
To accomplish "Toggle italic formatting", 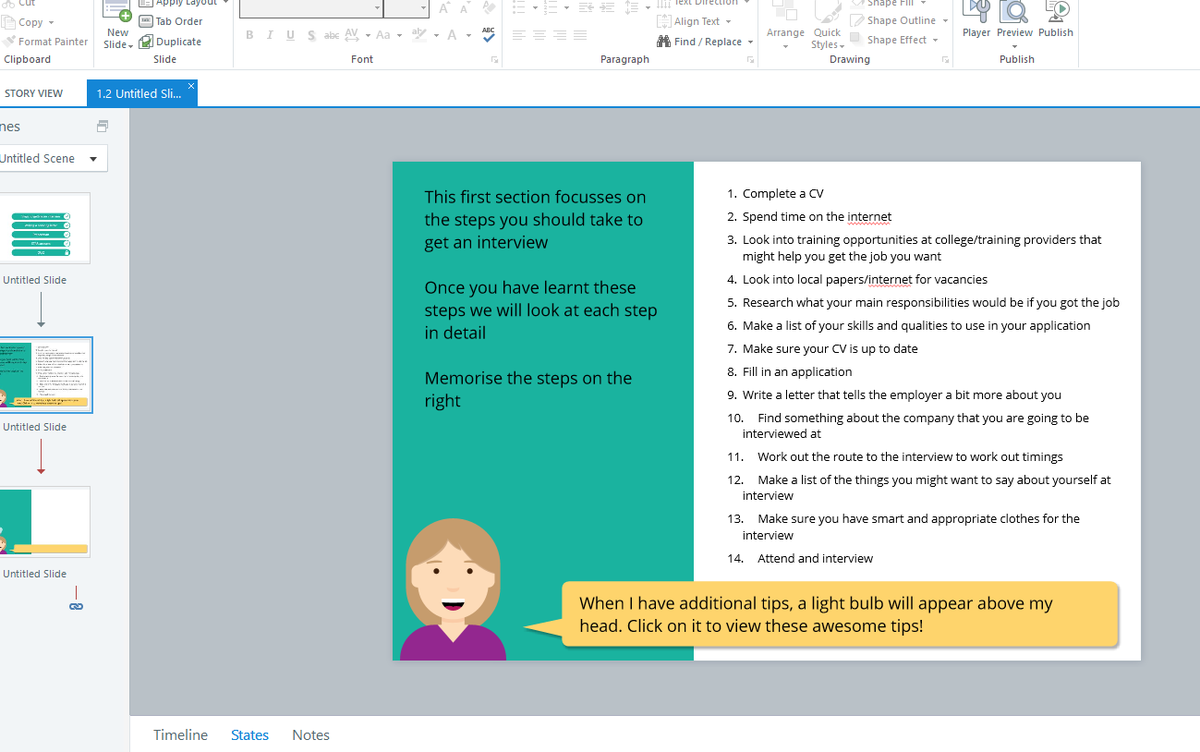I will pyautogui.click(x=270, y=35).
